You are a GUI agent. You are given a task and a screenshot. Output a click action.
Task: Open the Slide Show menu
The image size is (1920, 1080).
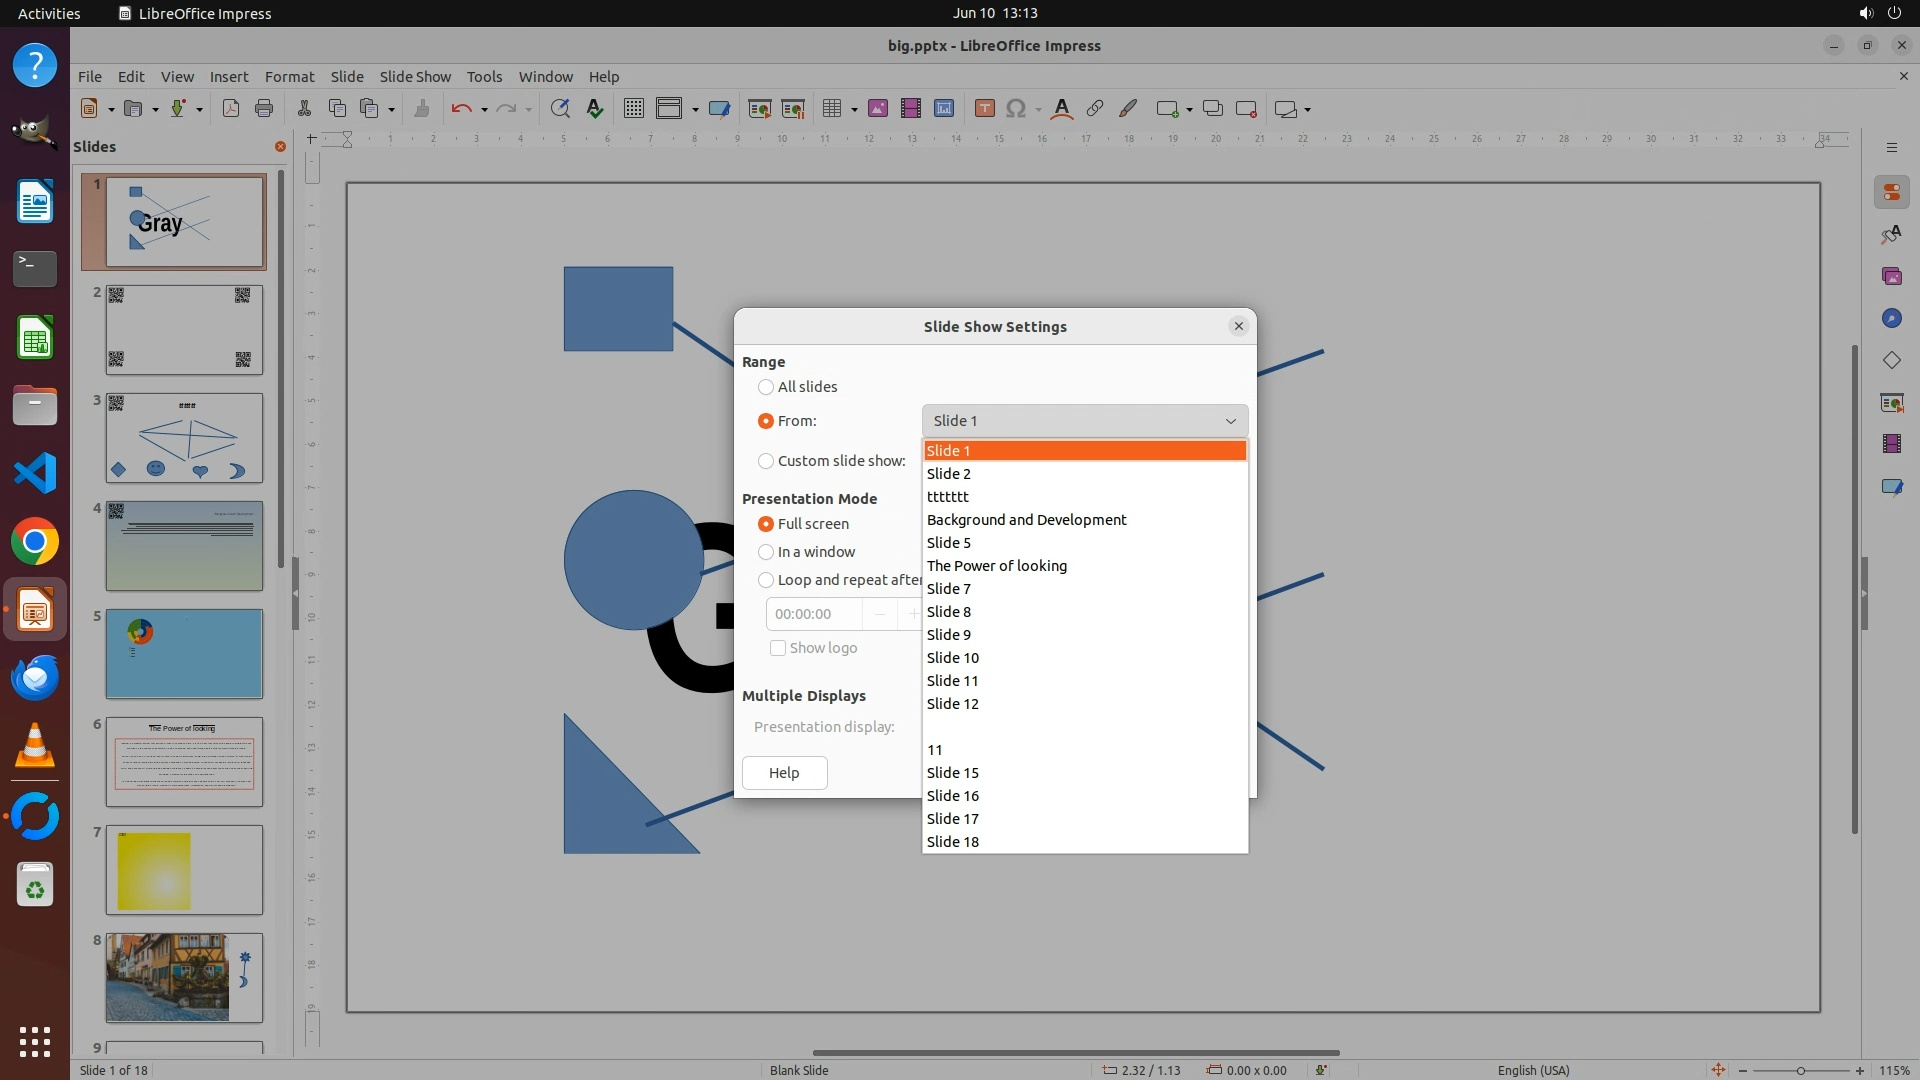(x=415, y=77)
